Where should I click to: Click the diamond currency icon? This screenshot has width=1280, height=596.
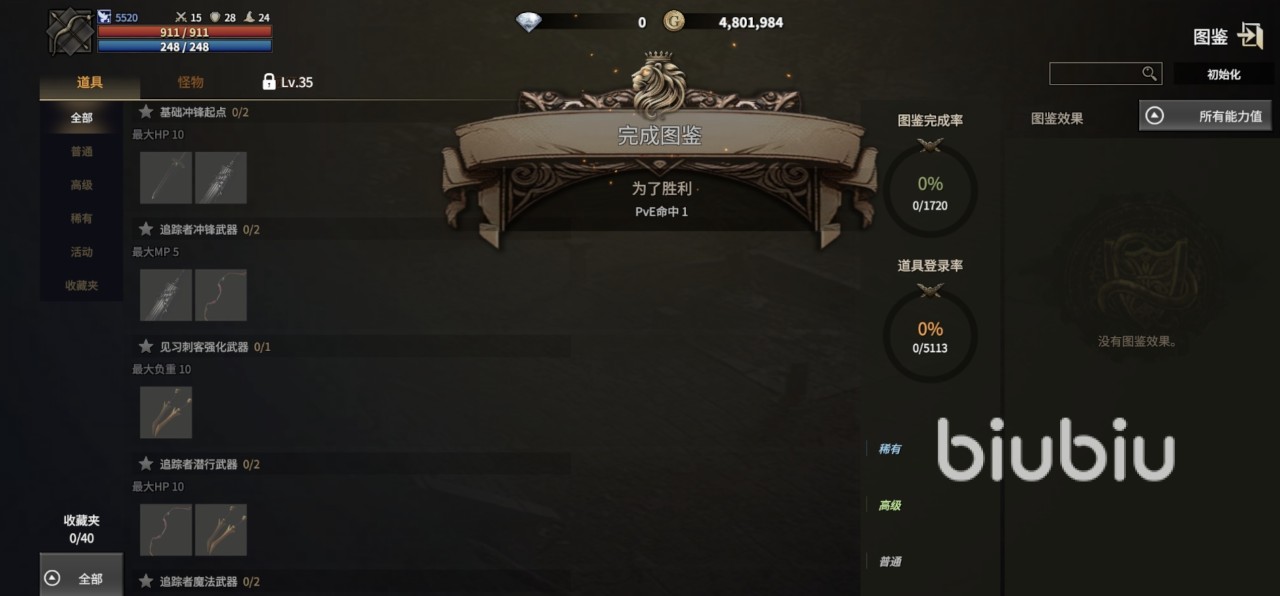coord(529,22)
